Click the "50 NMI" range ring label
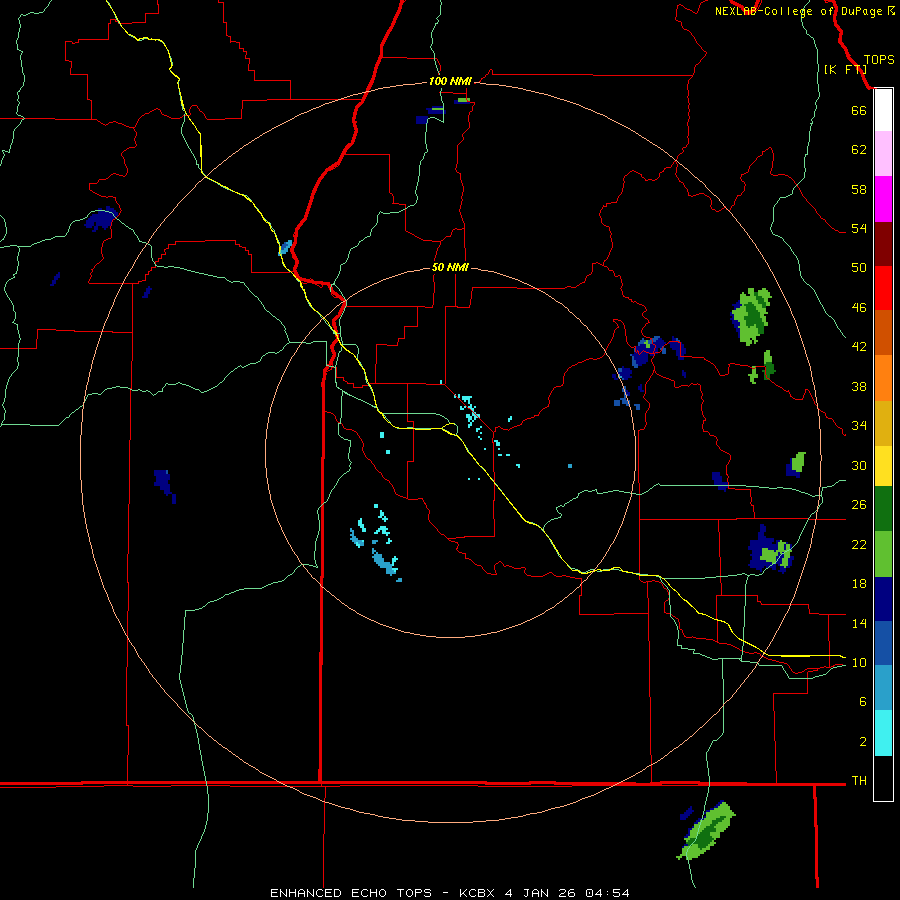900x900 pixels. coord(450,267)
